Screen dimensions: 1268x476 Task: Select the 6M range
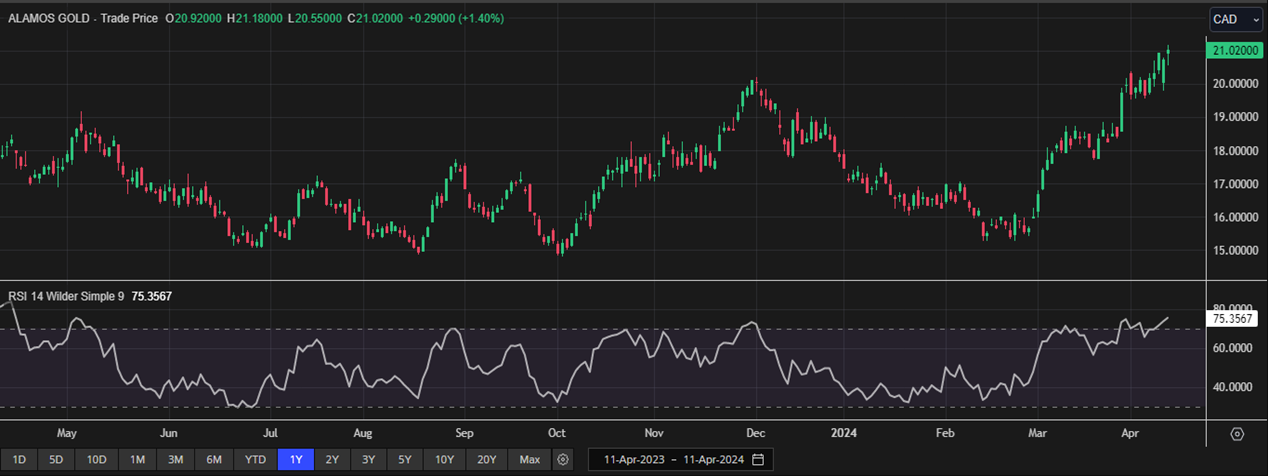pos(214,459)
